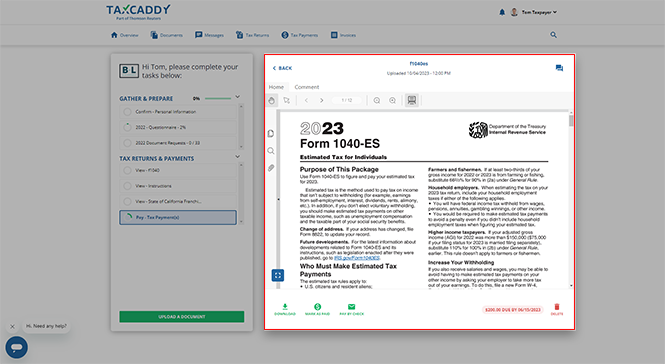Image resolution: width=665 pixels, height=364 pixels.
Task: Click the B·L firm logo
Action: (129, 70)
